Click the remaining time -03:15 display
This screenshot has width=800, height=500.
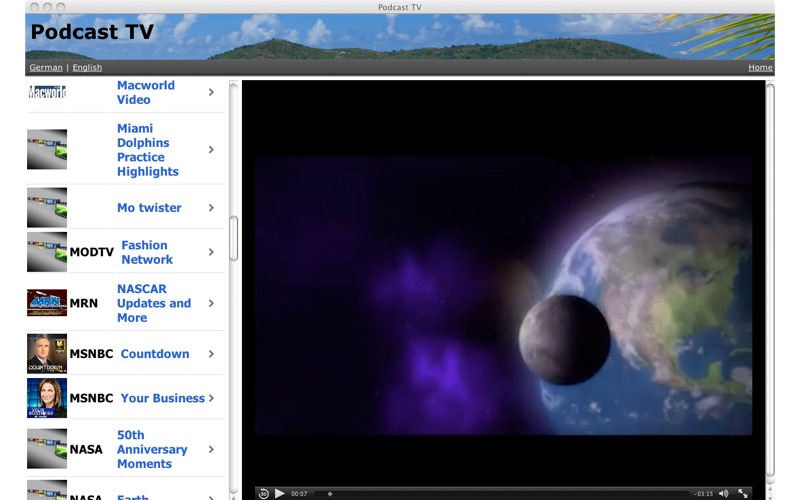click(x=704, y=494)
